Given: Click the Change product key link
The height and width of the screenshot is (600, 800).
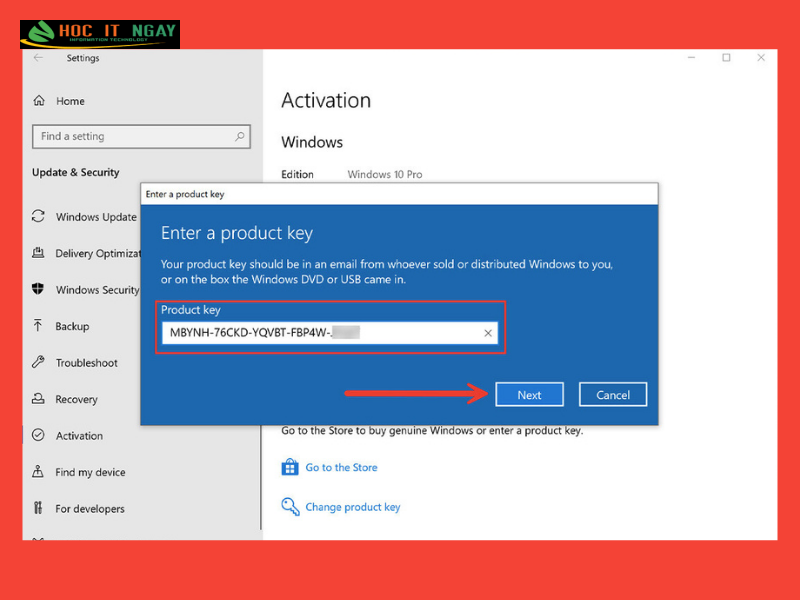Looking at the screenshot, I should click(353, 507).
